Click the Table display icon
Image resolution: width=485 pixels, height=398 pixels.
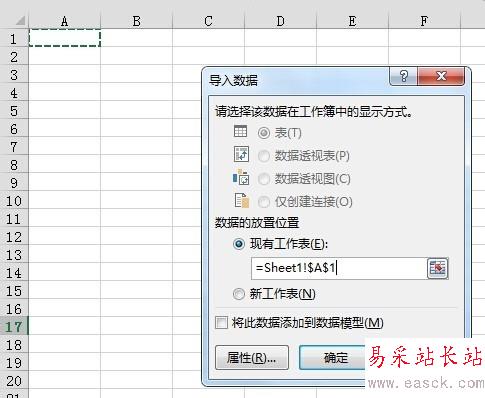[240, 131]
